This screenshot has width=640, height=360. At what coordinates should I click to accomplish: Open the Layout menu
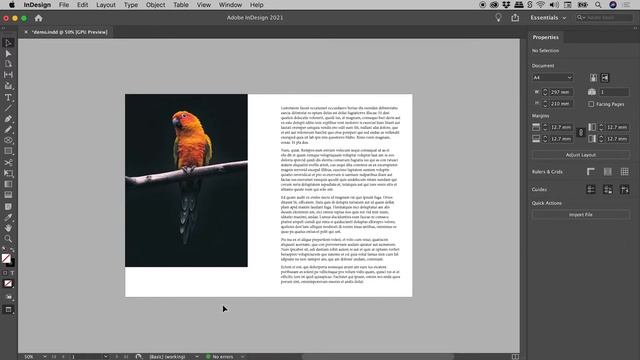click(x=106, y=5)
